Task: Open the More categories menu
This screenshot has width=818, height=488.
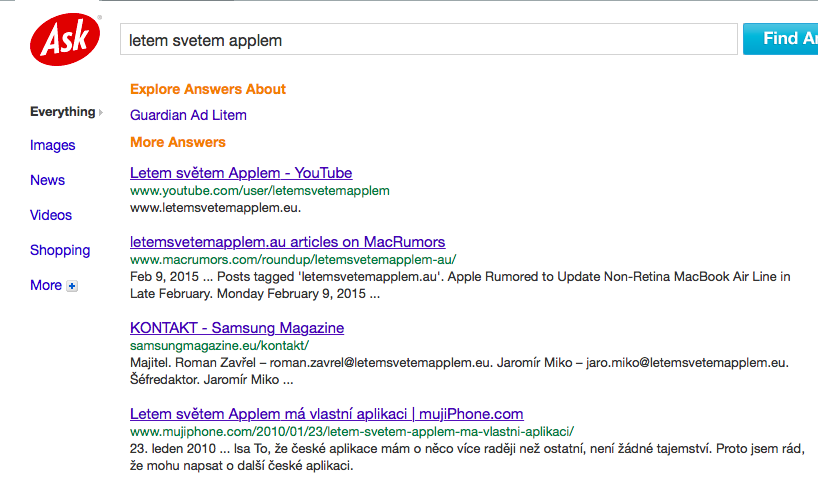Action: (x=46, y=285)
